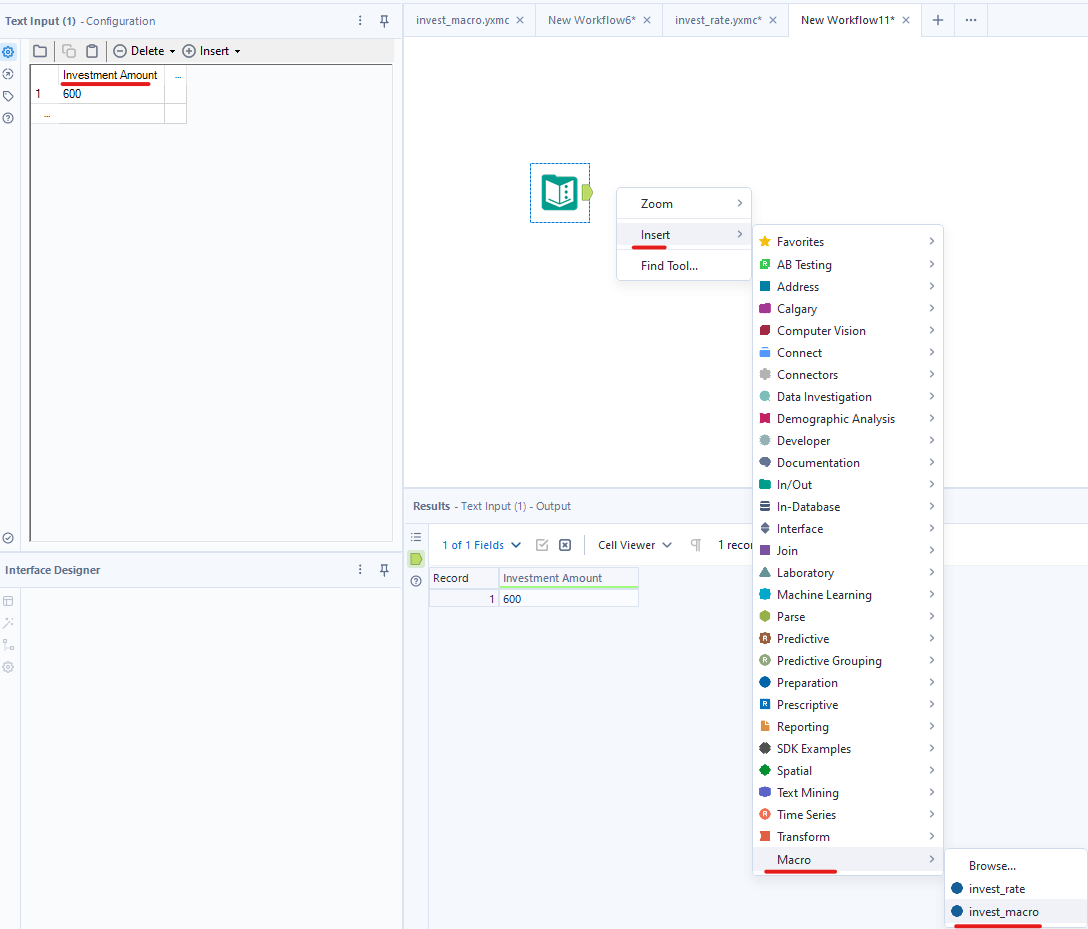
Task: Open the Delete dropdown in configuration toolbar
Action: (x=144, y=51)
